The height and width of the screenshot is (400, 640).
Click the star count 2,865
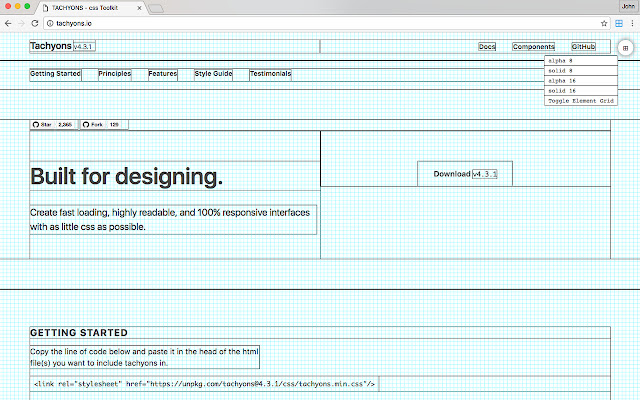pos(65,124)
